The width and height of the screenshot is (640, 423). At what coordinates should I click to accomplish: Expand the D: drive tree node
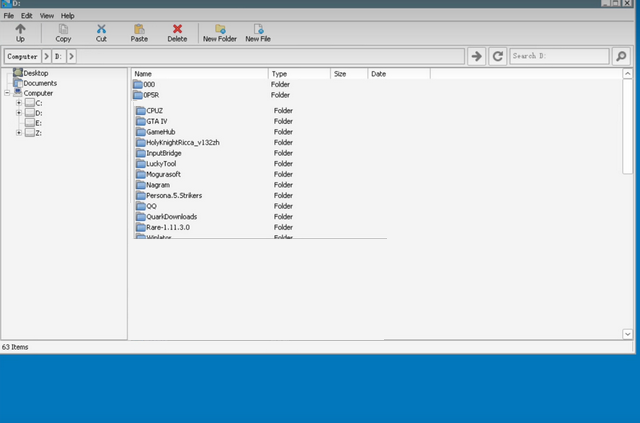coord(18,113)
